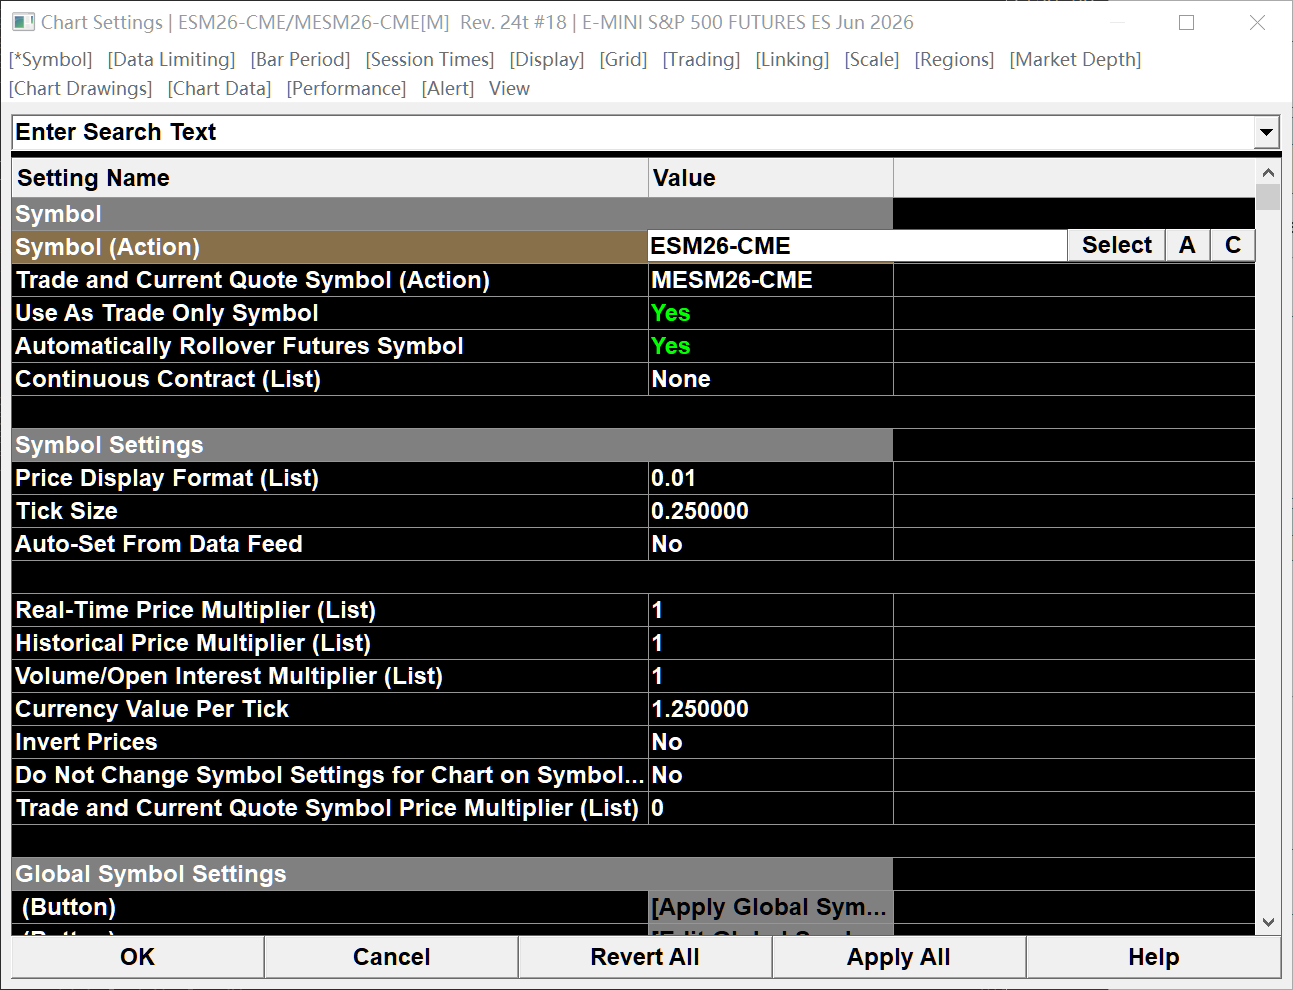Click the Cancel button

[392, 957]
